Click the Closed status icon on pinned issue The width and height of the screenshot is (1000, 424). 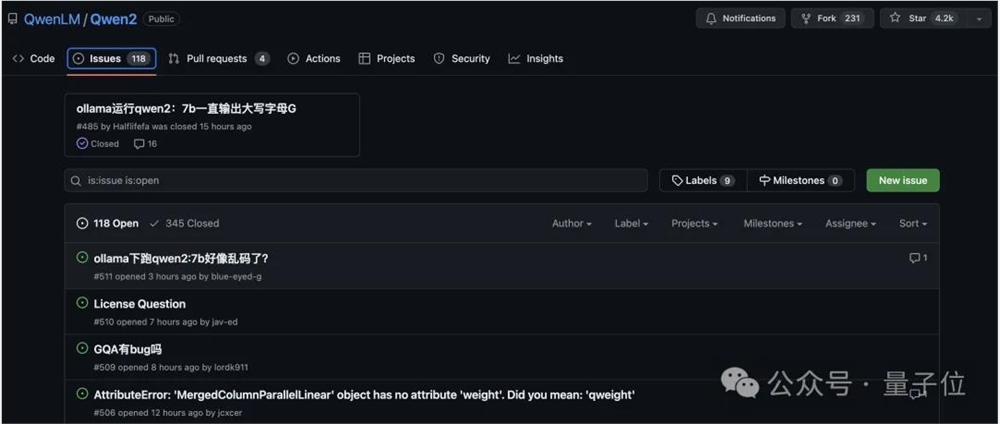(82, 143)
